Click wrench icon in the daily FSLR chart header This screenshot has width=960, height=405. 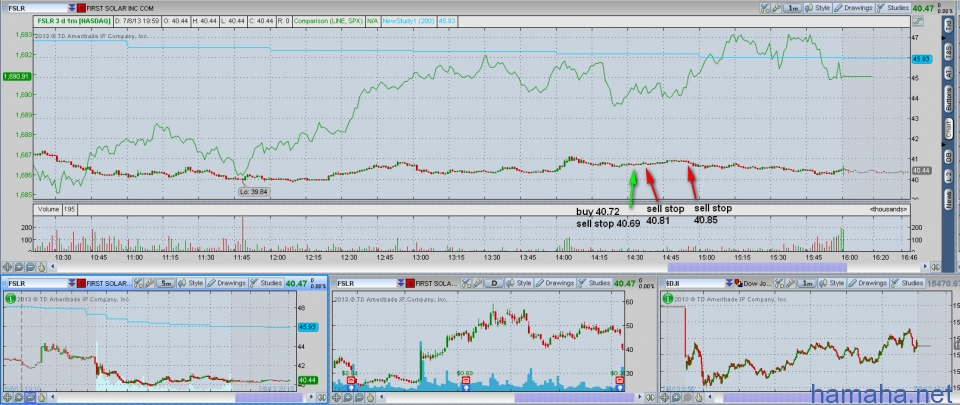click(477, 283)
